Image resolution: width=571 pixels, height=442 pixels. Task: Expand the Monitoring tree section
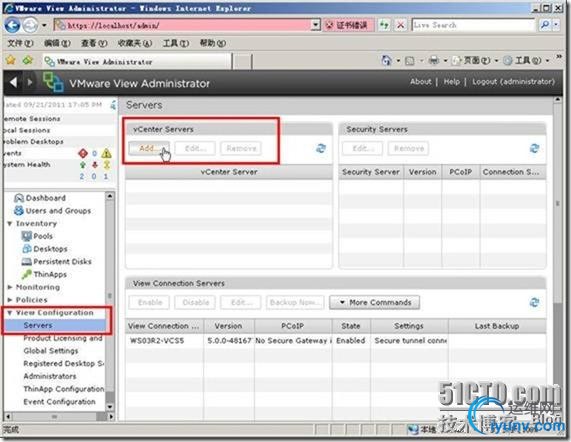coord(10,287)
